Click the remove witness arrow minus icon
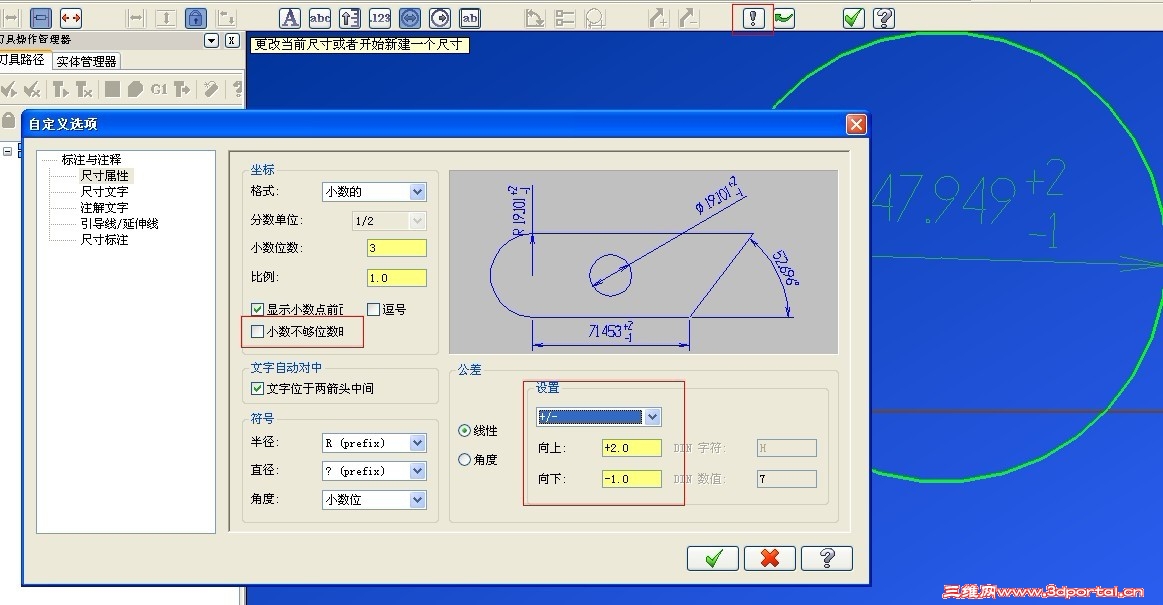The height and width of the screenshot is (605, 1163). (x=689, y=18)
